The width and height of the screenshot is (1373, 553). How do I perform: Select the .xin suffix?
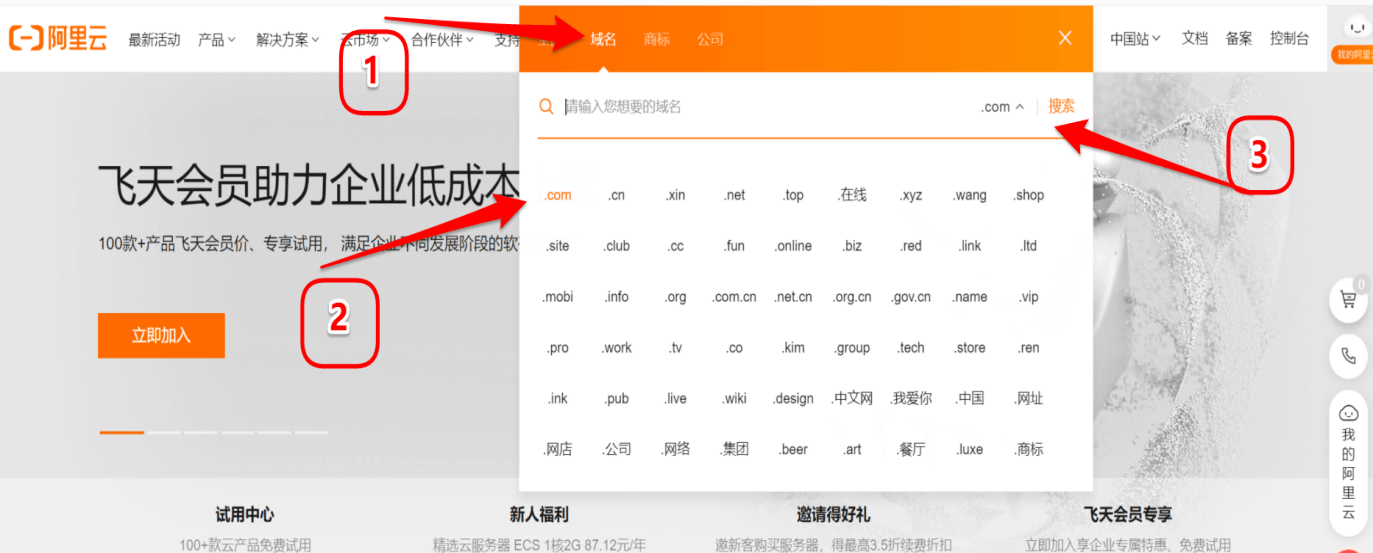pyautogui.click(x=676, y=195)
